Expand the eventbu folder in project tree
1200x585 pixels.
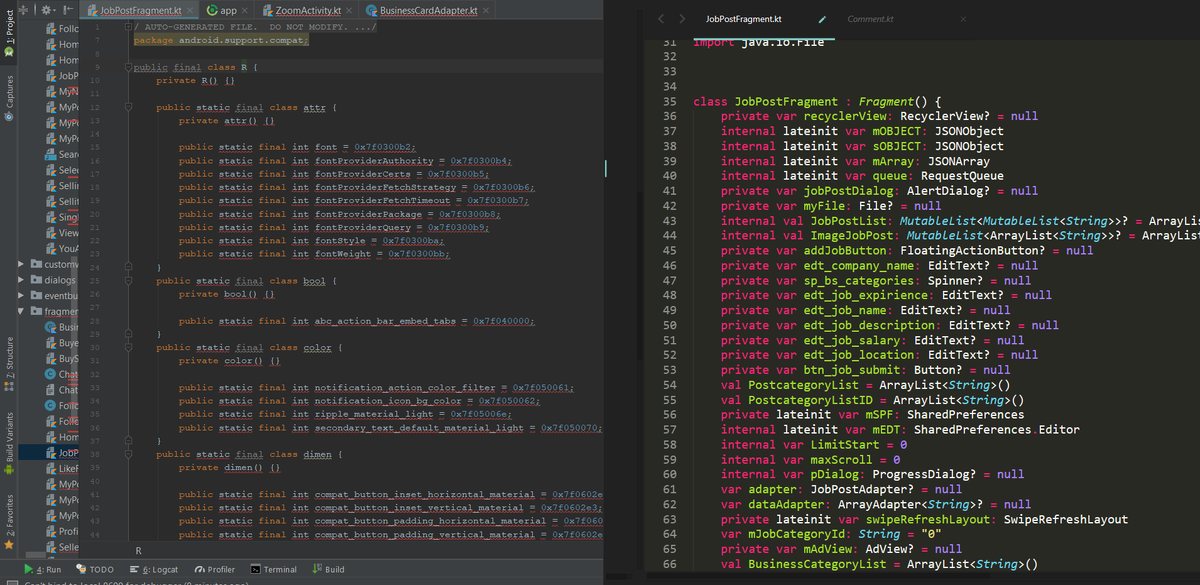pyautogui.click(x=23, y=296)
